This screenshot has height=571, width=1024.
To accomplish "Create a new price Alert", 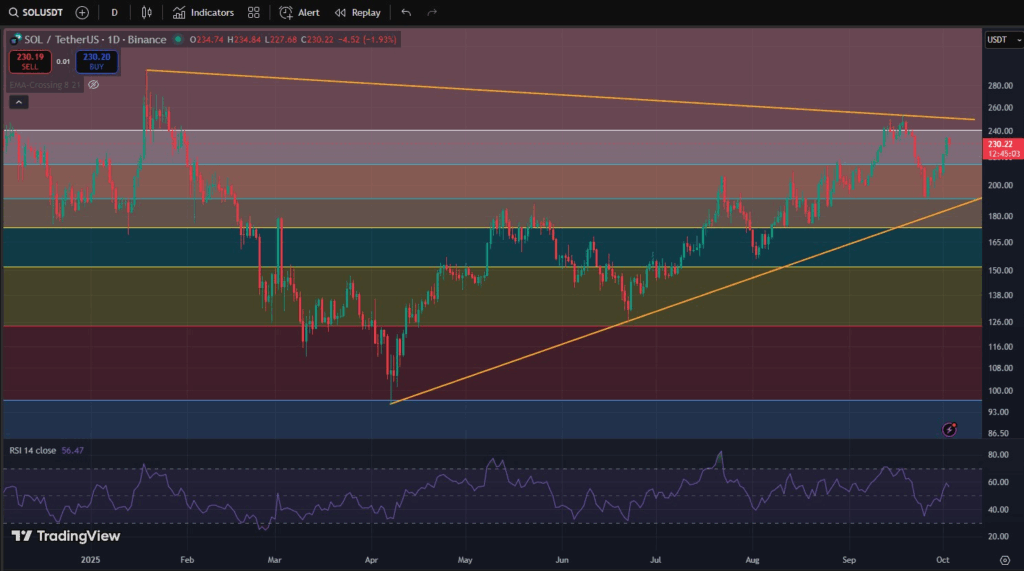I will point(299,13).
